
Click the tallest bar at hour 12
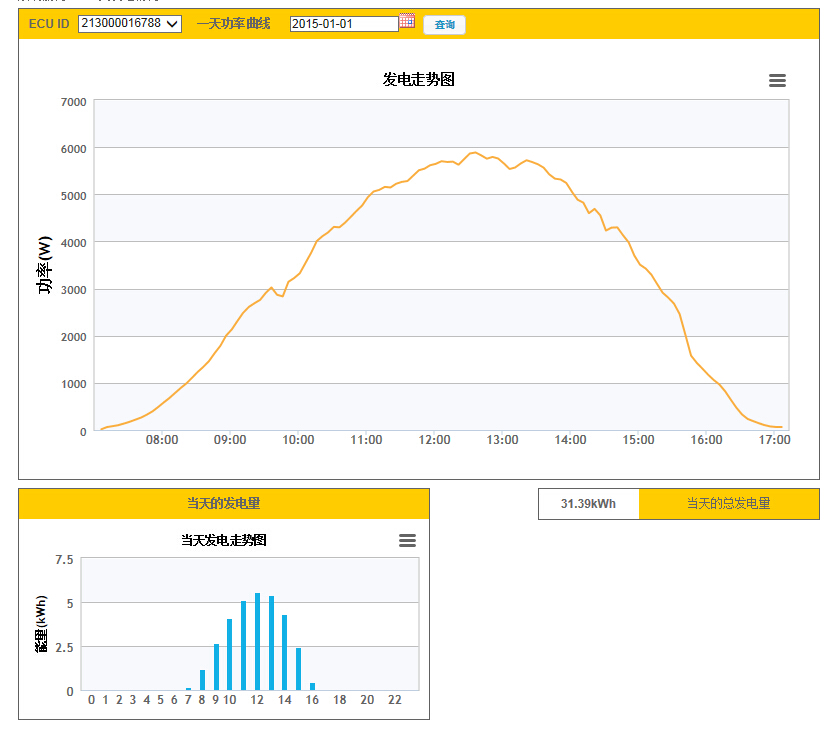click(x=257, y=642)
